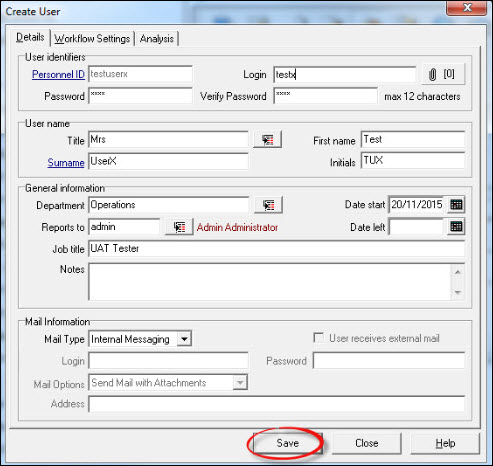
Task: Open the Date left calendar picker
Action: pyautogui.click(x=456, y=227)
